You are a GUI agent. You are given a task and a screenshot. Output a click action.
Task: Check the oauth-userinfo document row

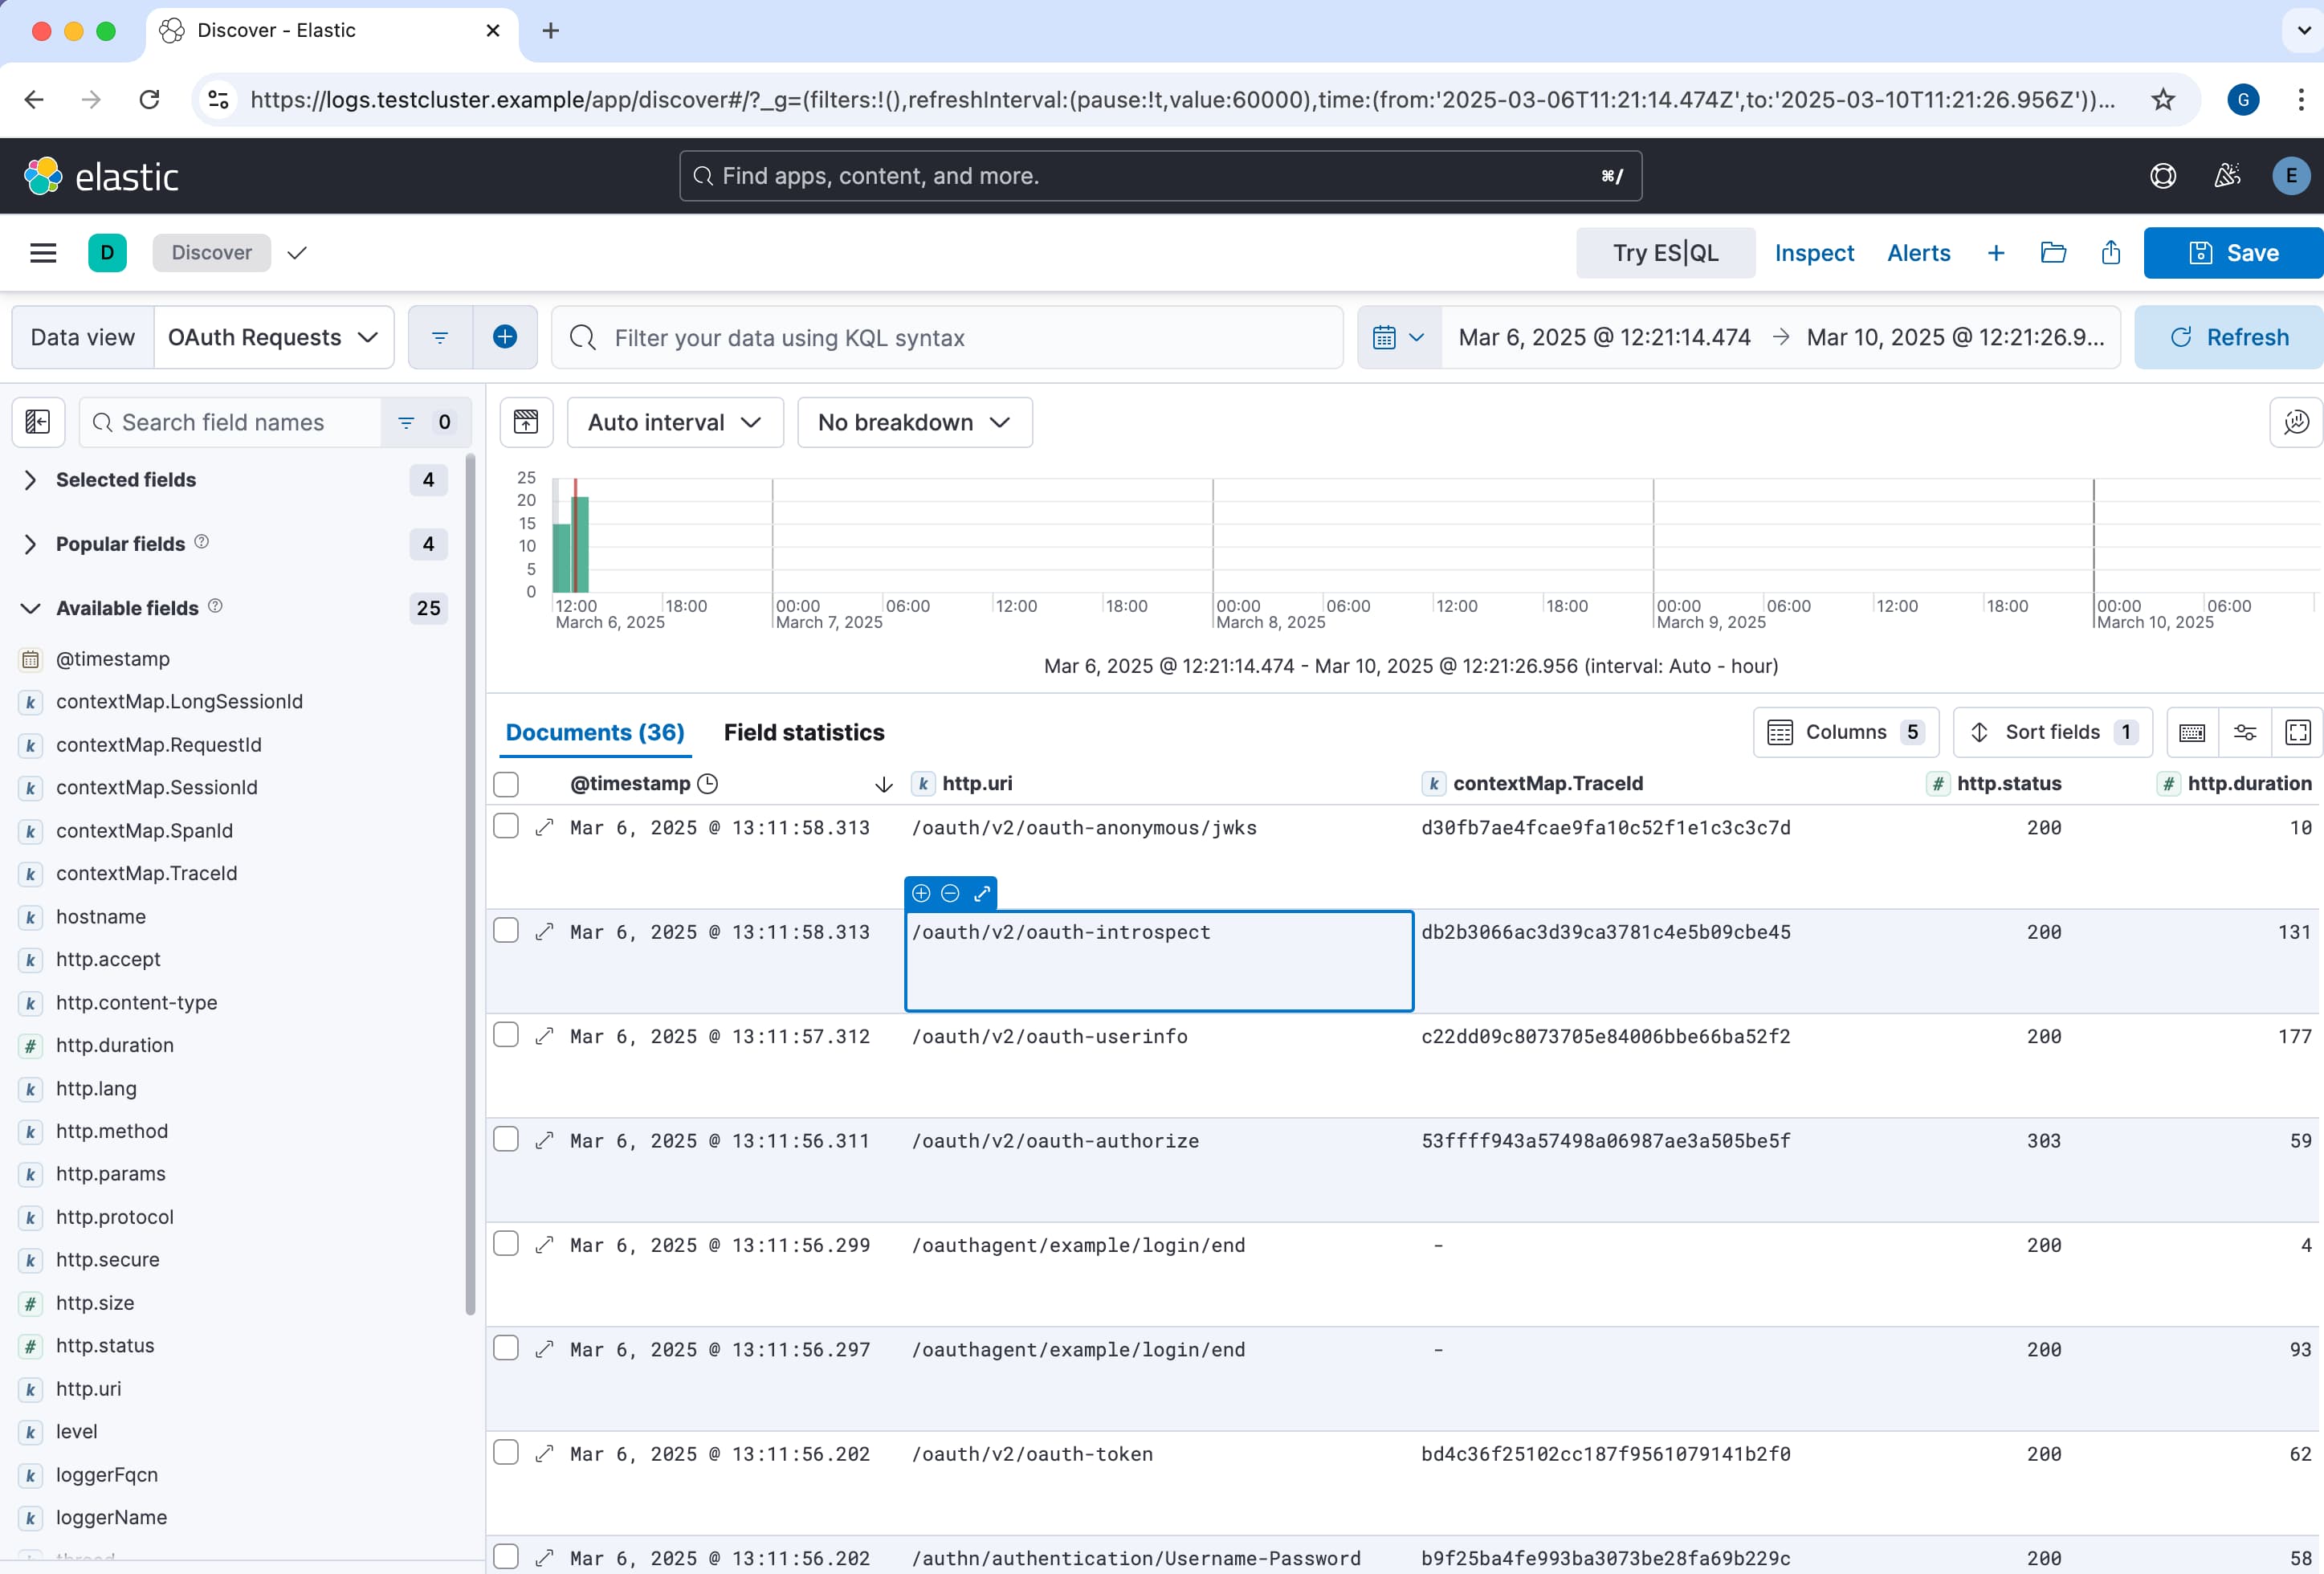(x=507, y=1036)
